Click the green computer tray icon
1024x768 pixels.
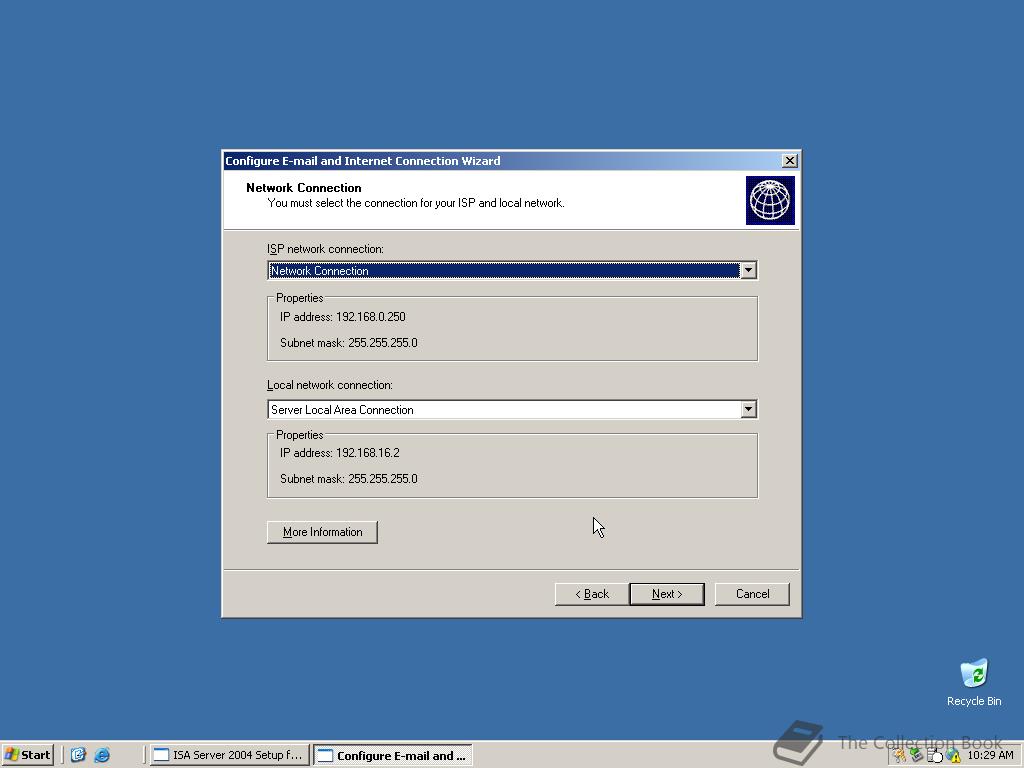[917, 756]
